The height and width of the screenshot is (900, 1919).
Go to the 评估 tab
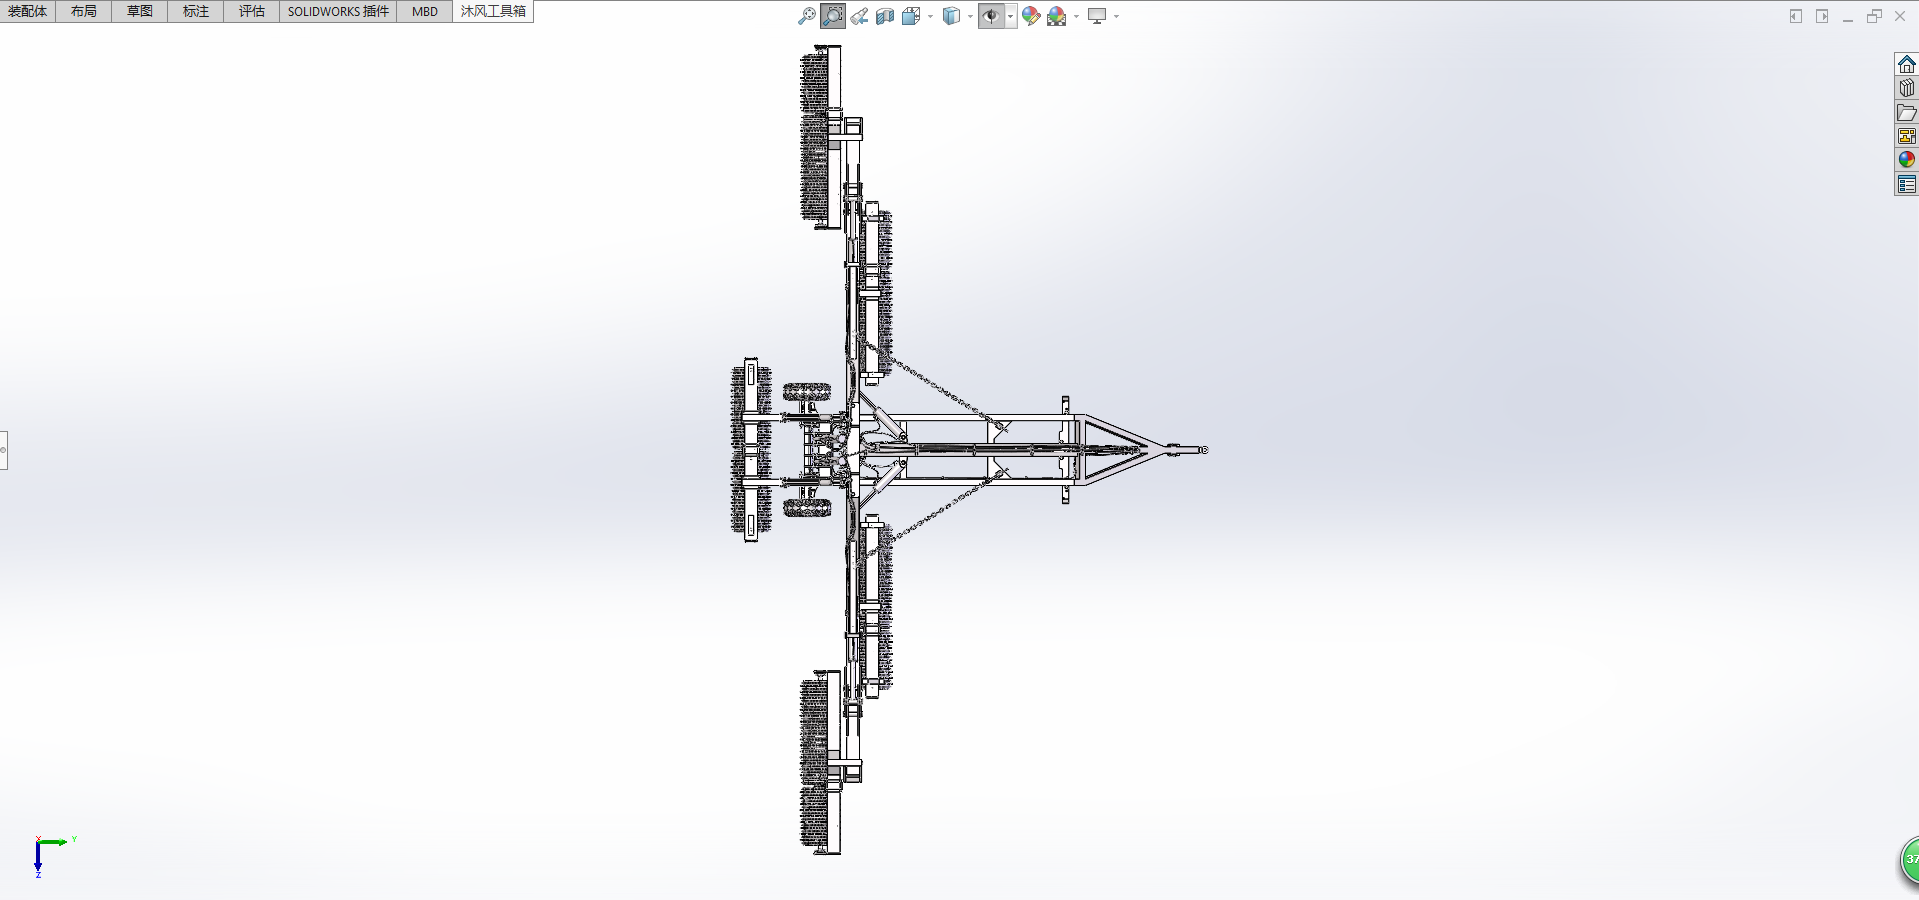pyautogui.click(x=252, y=11)
